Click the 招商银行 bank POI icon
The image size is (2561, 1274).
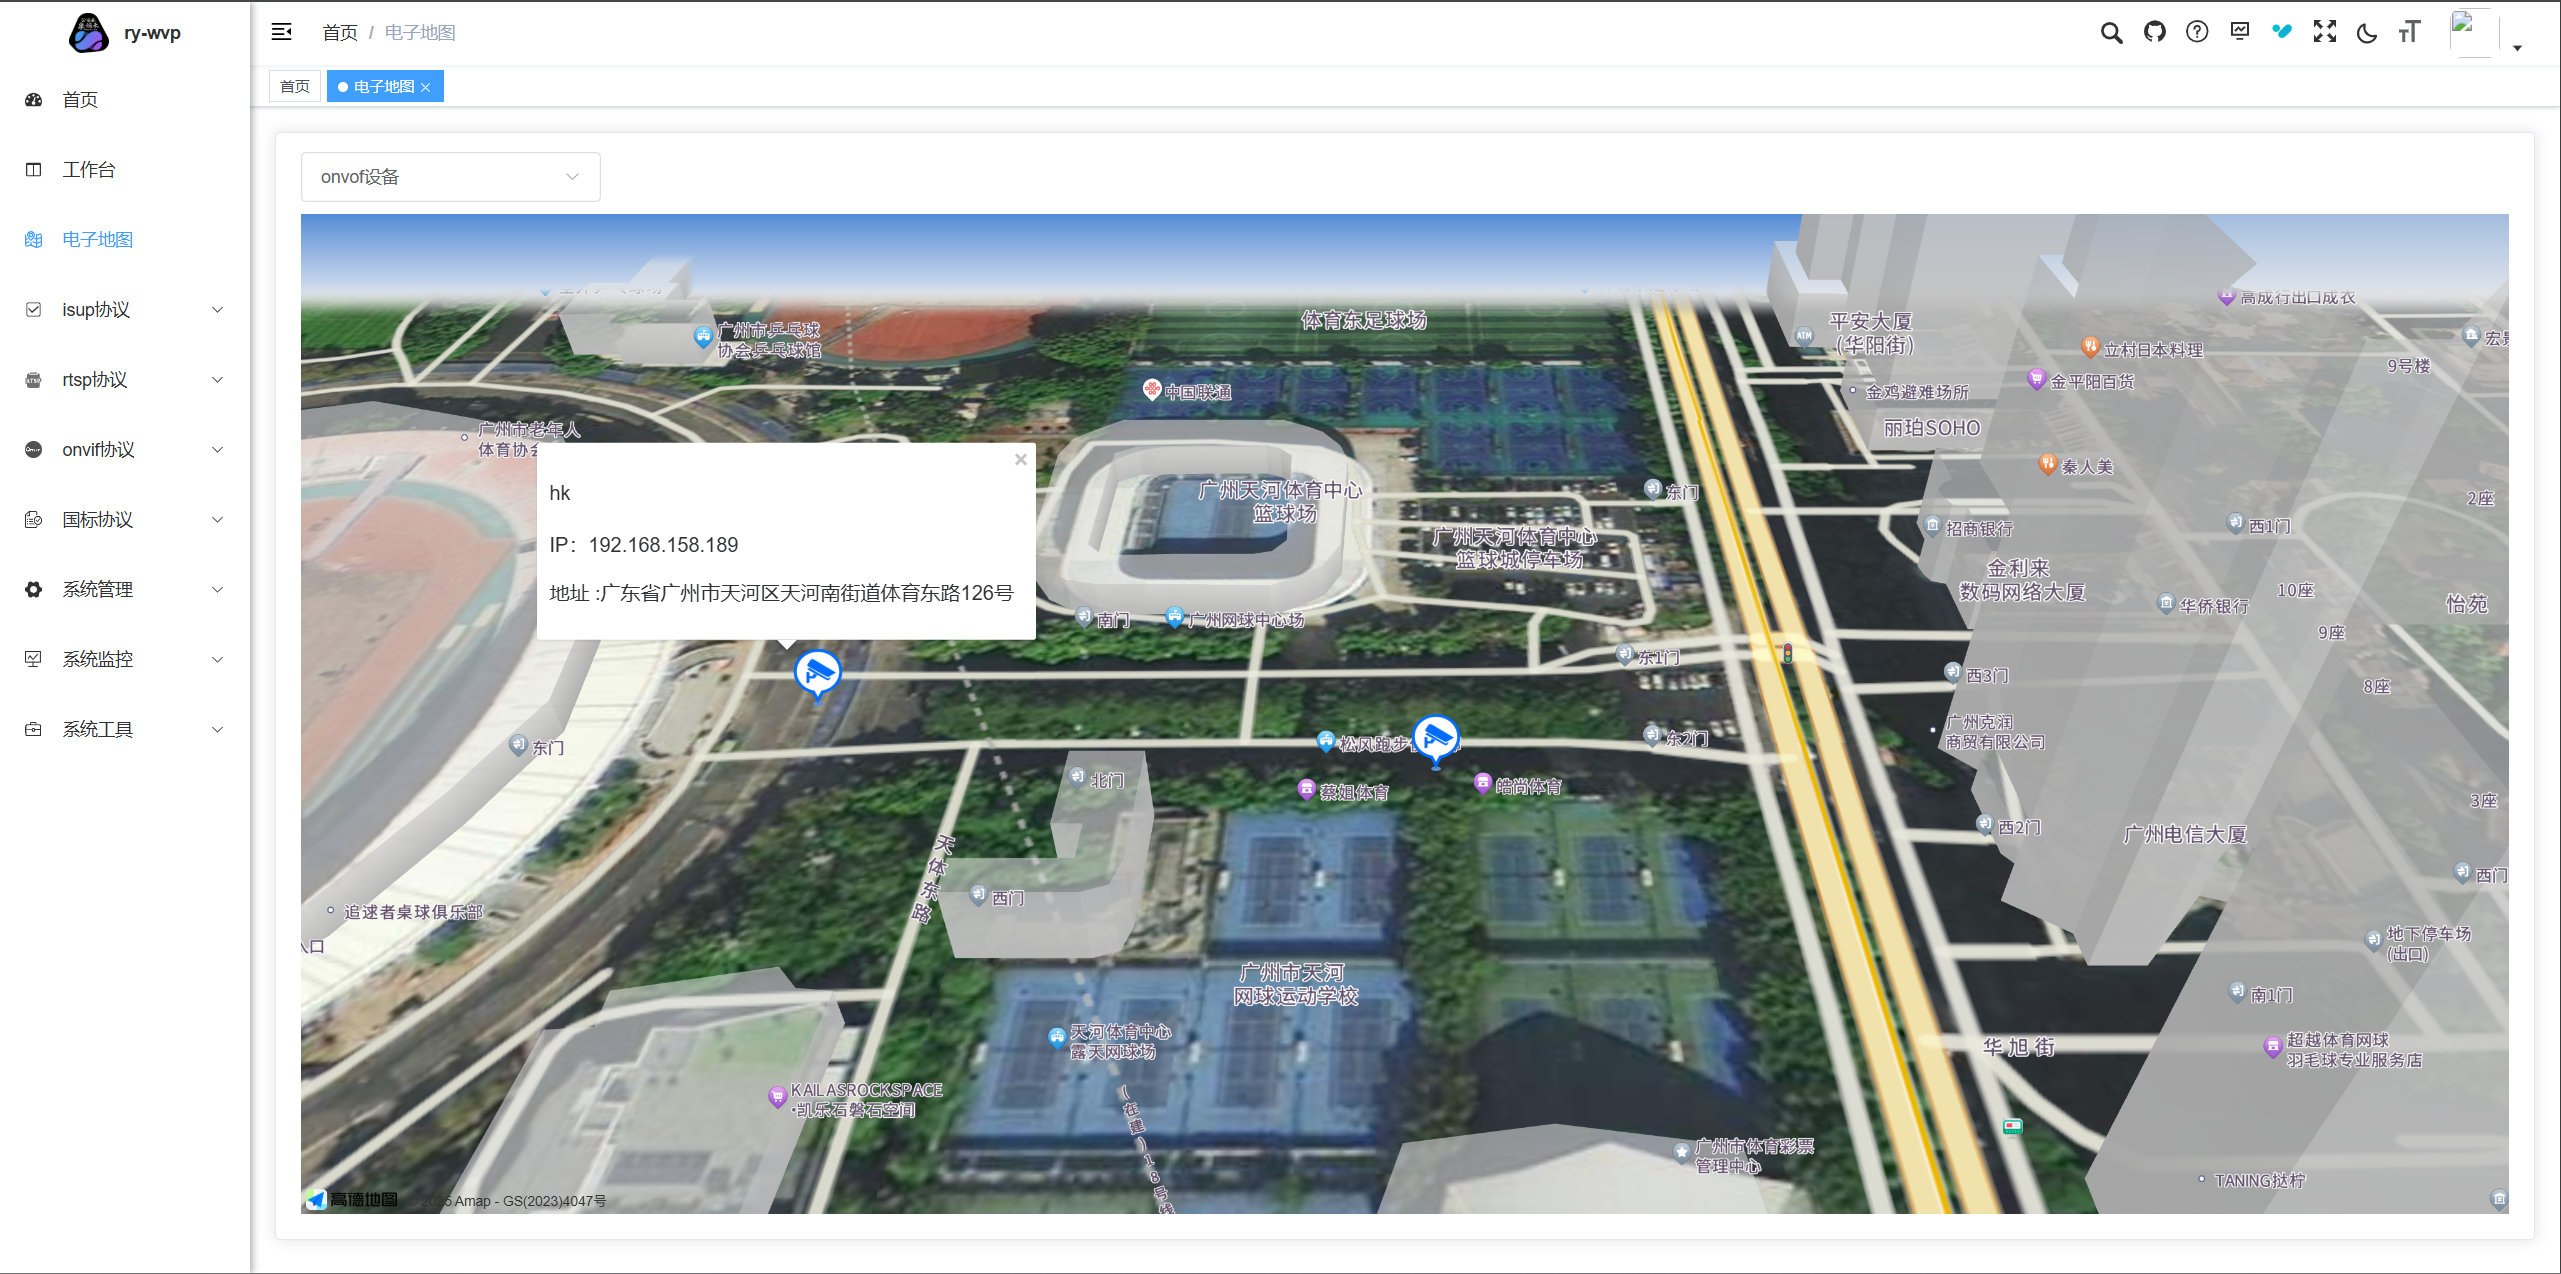1932,525
